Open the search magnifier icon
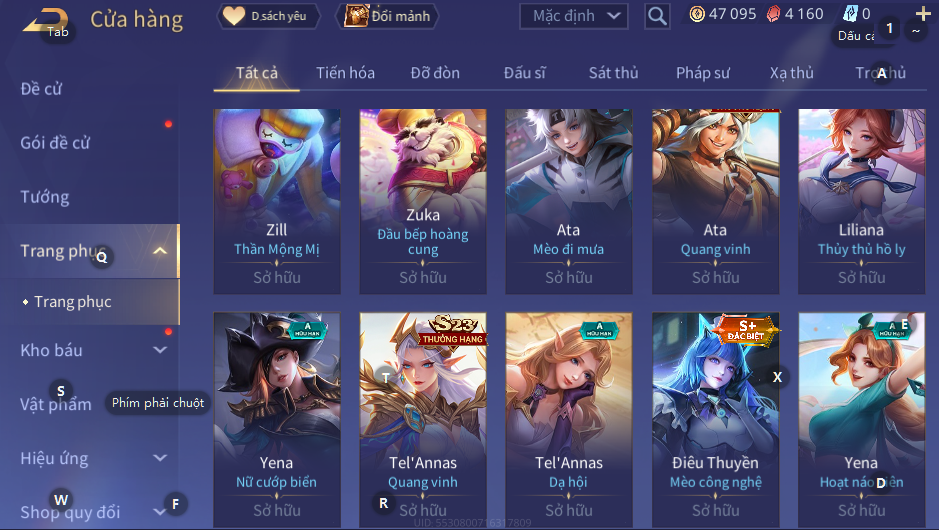The height and width of the screenshot is (530, 939). click(657, 16)
